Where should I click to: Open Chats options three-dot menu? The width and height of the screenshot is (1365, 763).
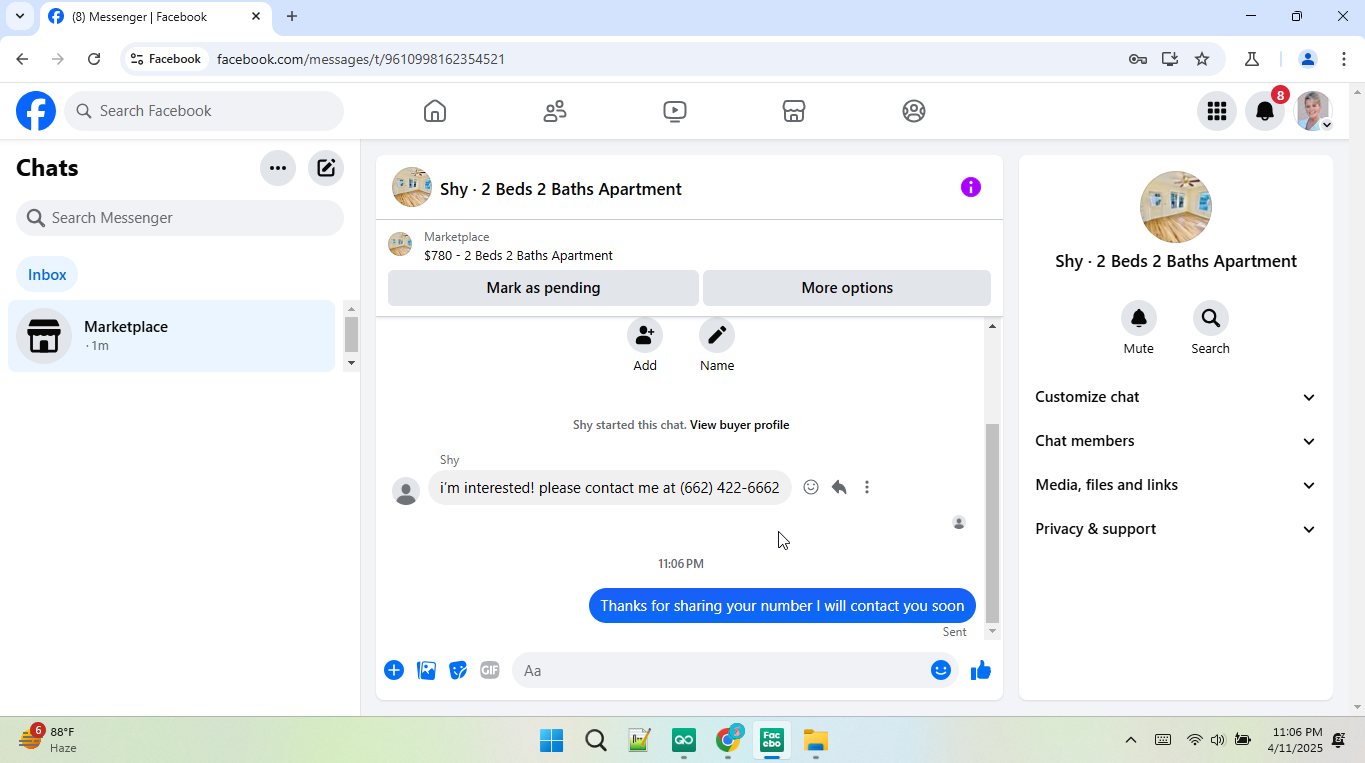tap(278, 168)
